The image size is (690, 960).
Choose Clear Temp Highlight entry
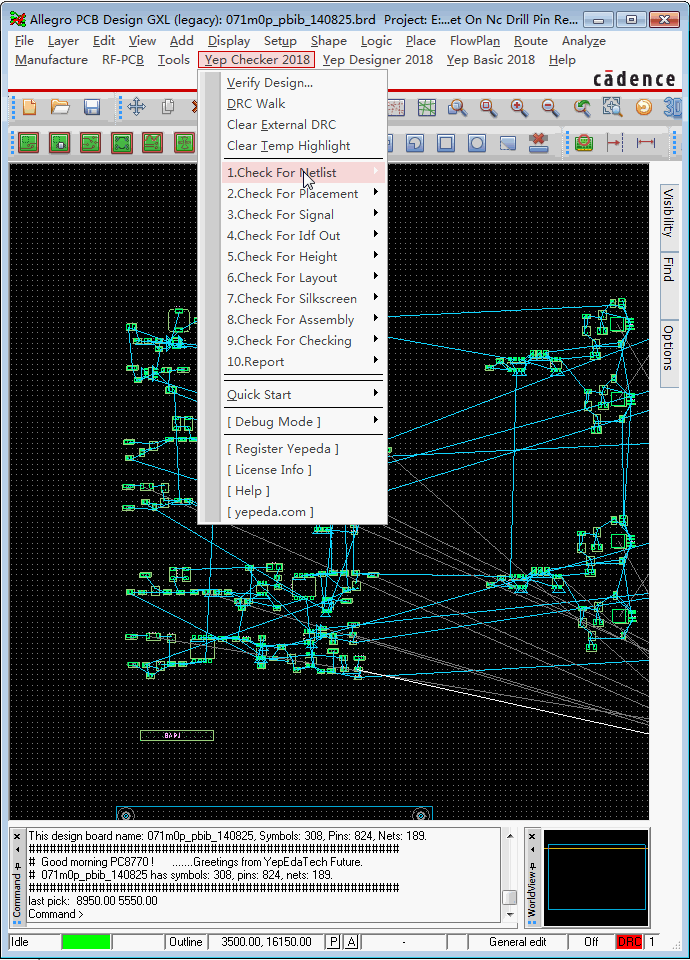[x=304, y=146]
